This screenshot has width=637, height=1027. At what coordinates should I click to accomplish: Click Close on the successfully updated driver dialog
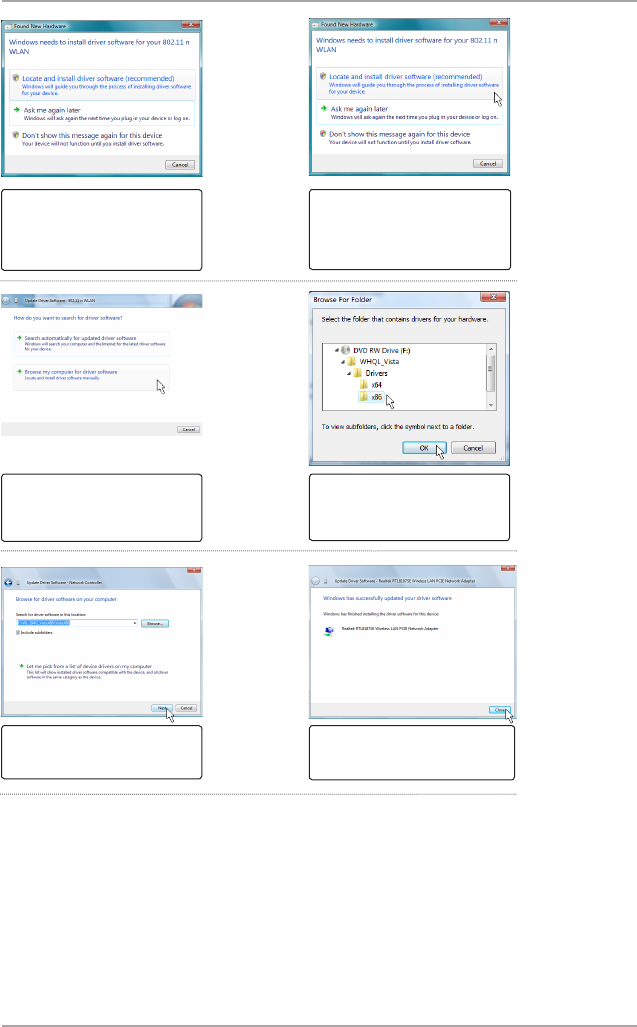coord(500,710)
